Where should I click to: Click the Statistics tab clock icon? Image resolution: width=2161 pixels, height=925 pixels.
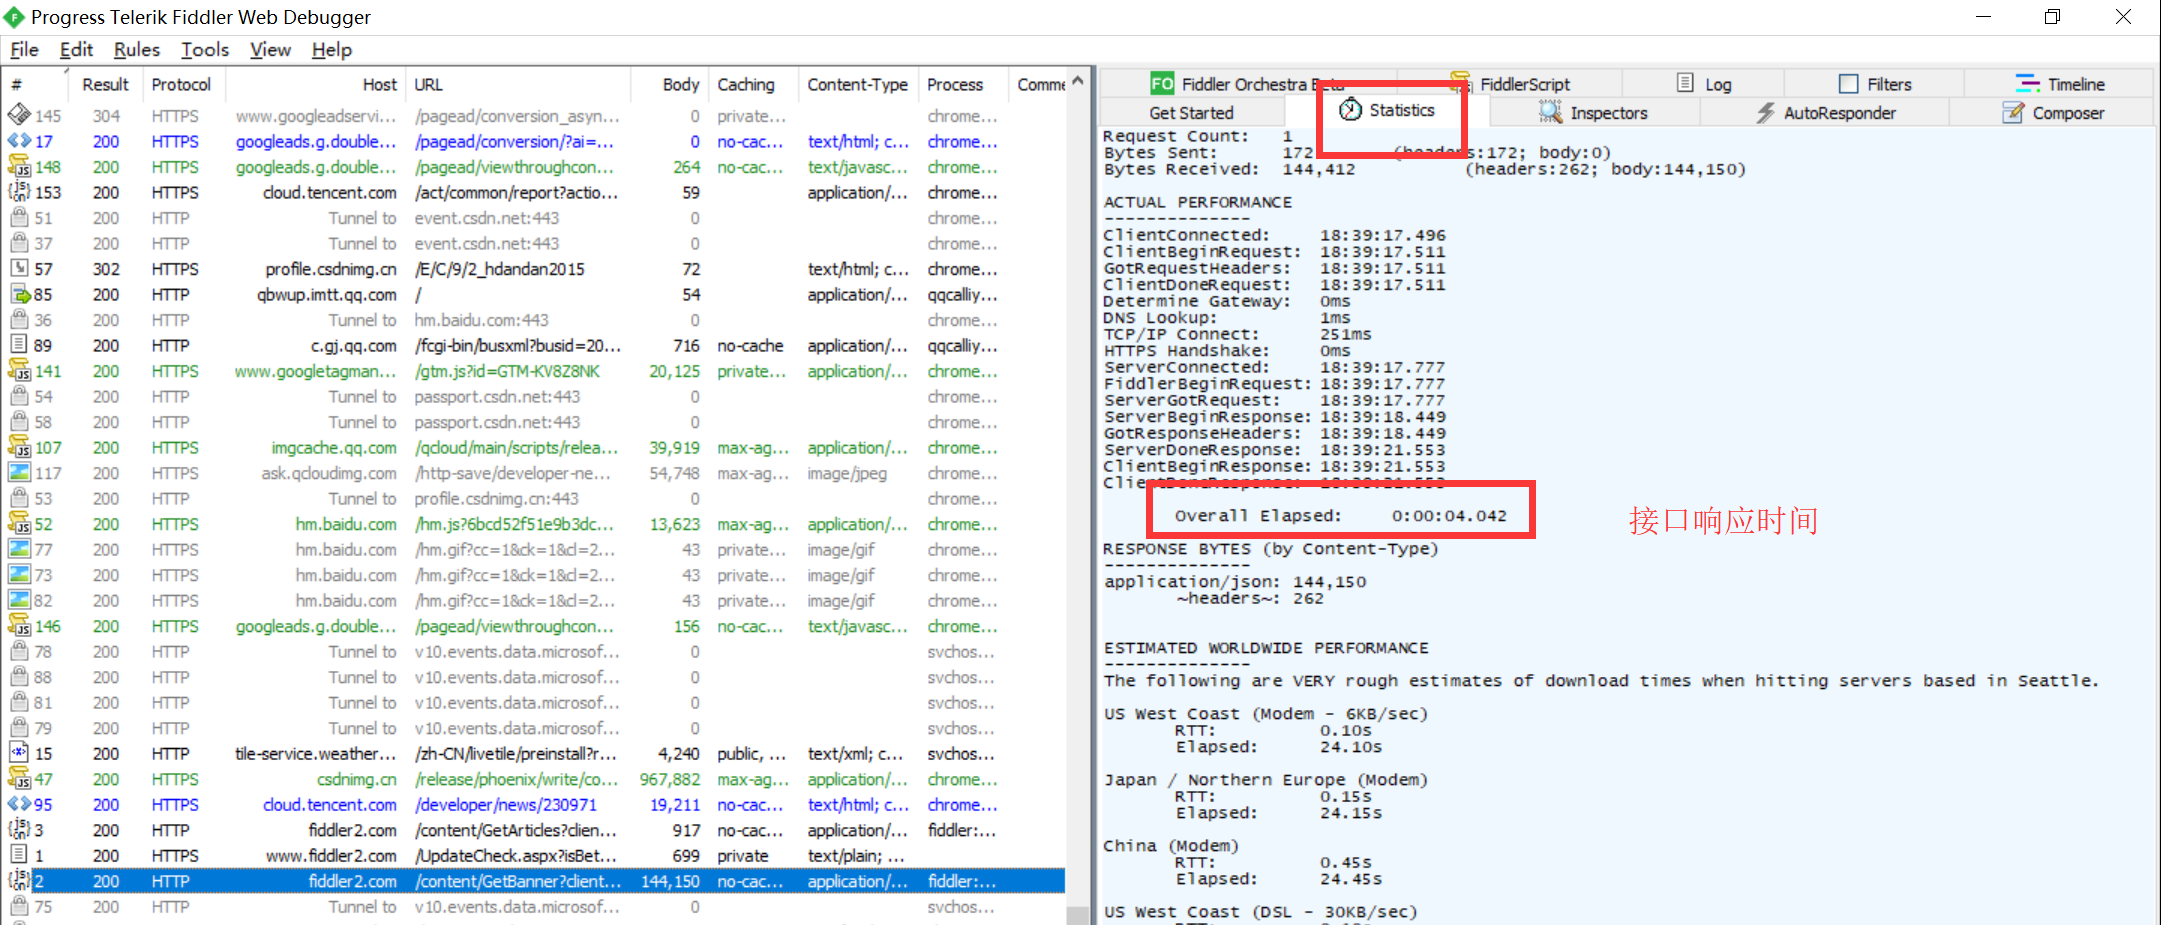click(x=1350, y=110)
